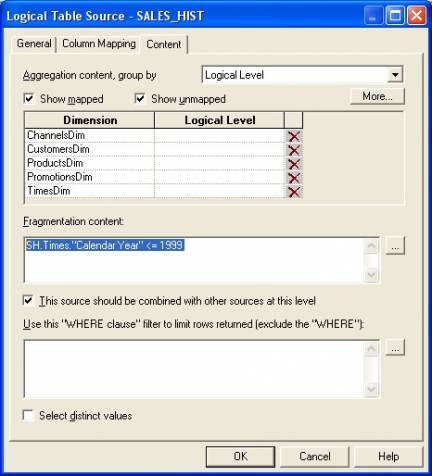Click inside the WHERE clause filter text box
The width and height of the screenshot is (432, 476).
pos(195,369)
